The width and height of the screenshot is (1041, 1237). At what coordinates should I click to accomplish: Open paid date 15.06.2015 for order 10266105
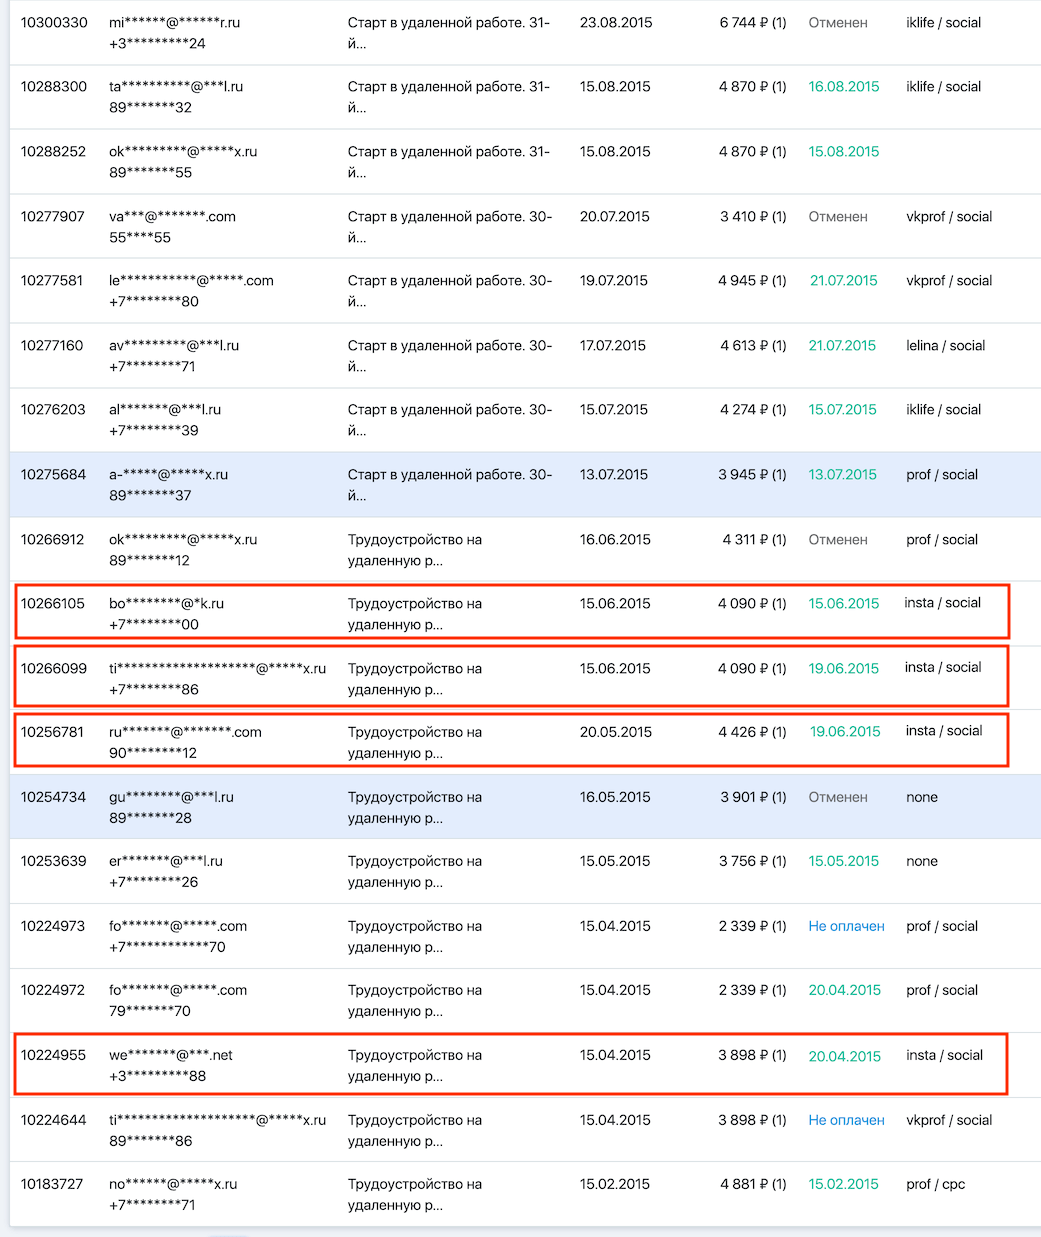(844, 603)
